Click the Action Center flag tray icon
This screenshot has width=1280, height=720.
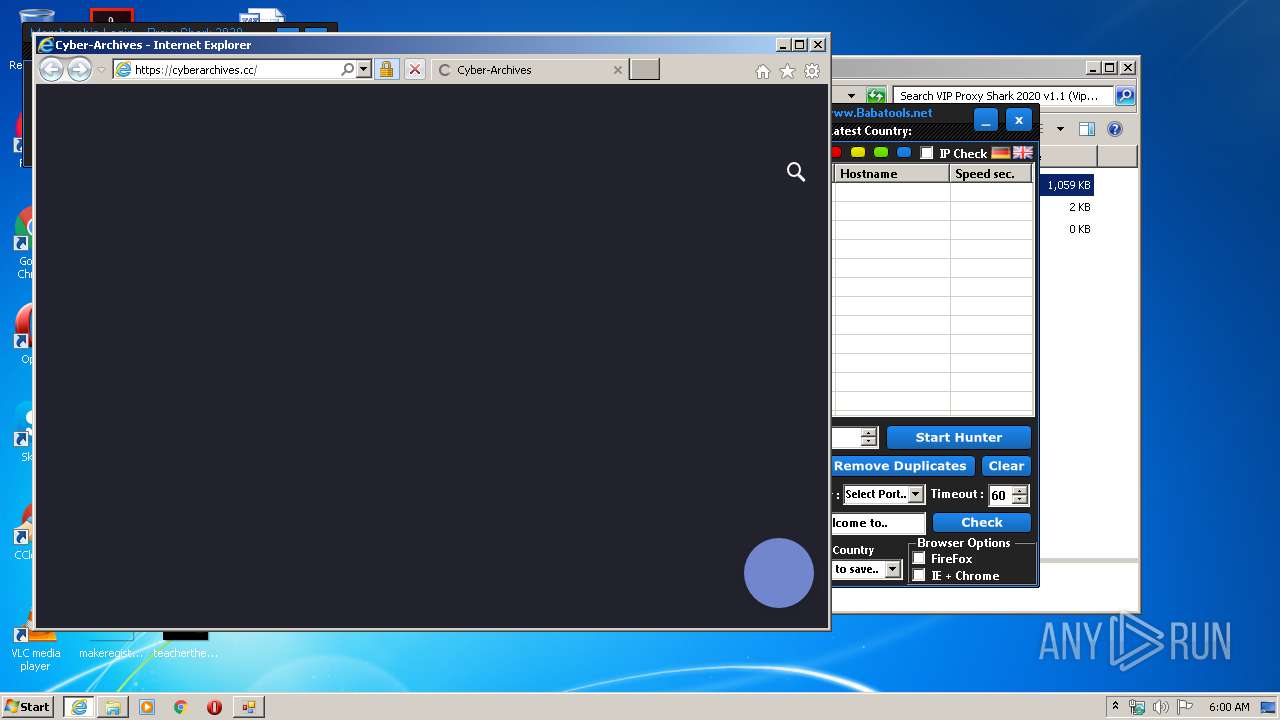tap(1183, 707)
